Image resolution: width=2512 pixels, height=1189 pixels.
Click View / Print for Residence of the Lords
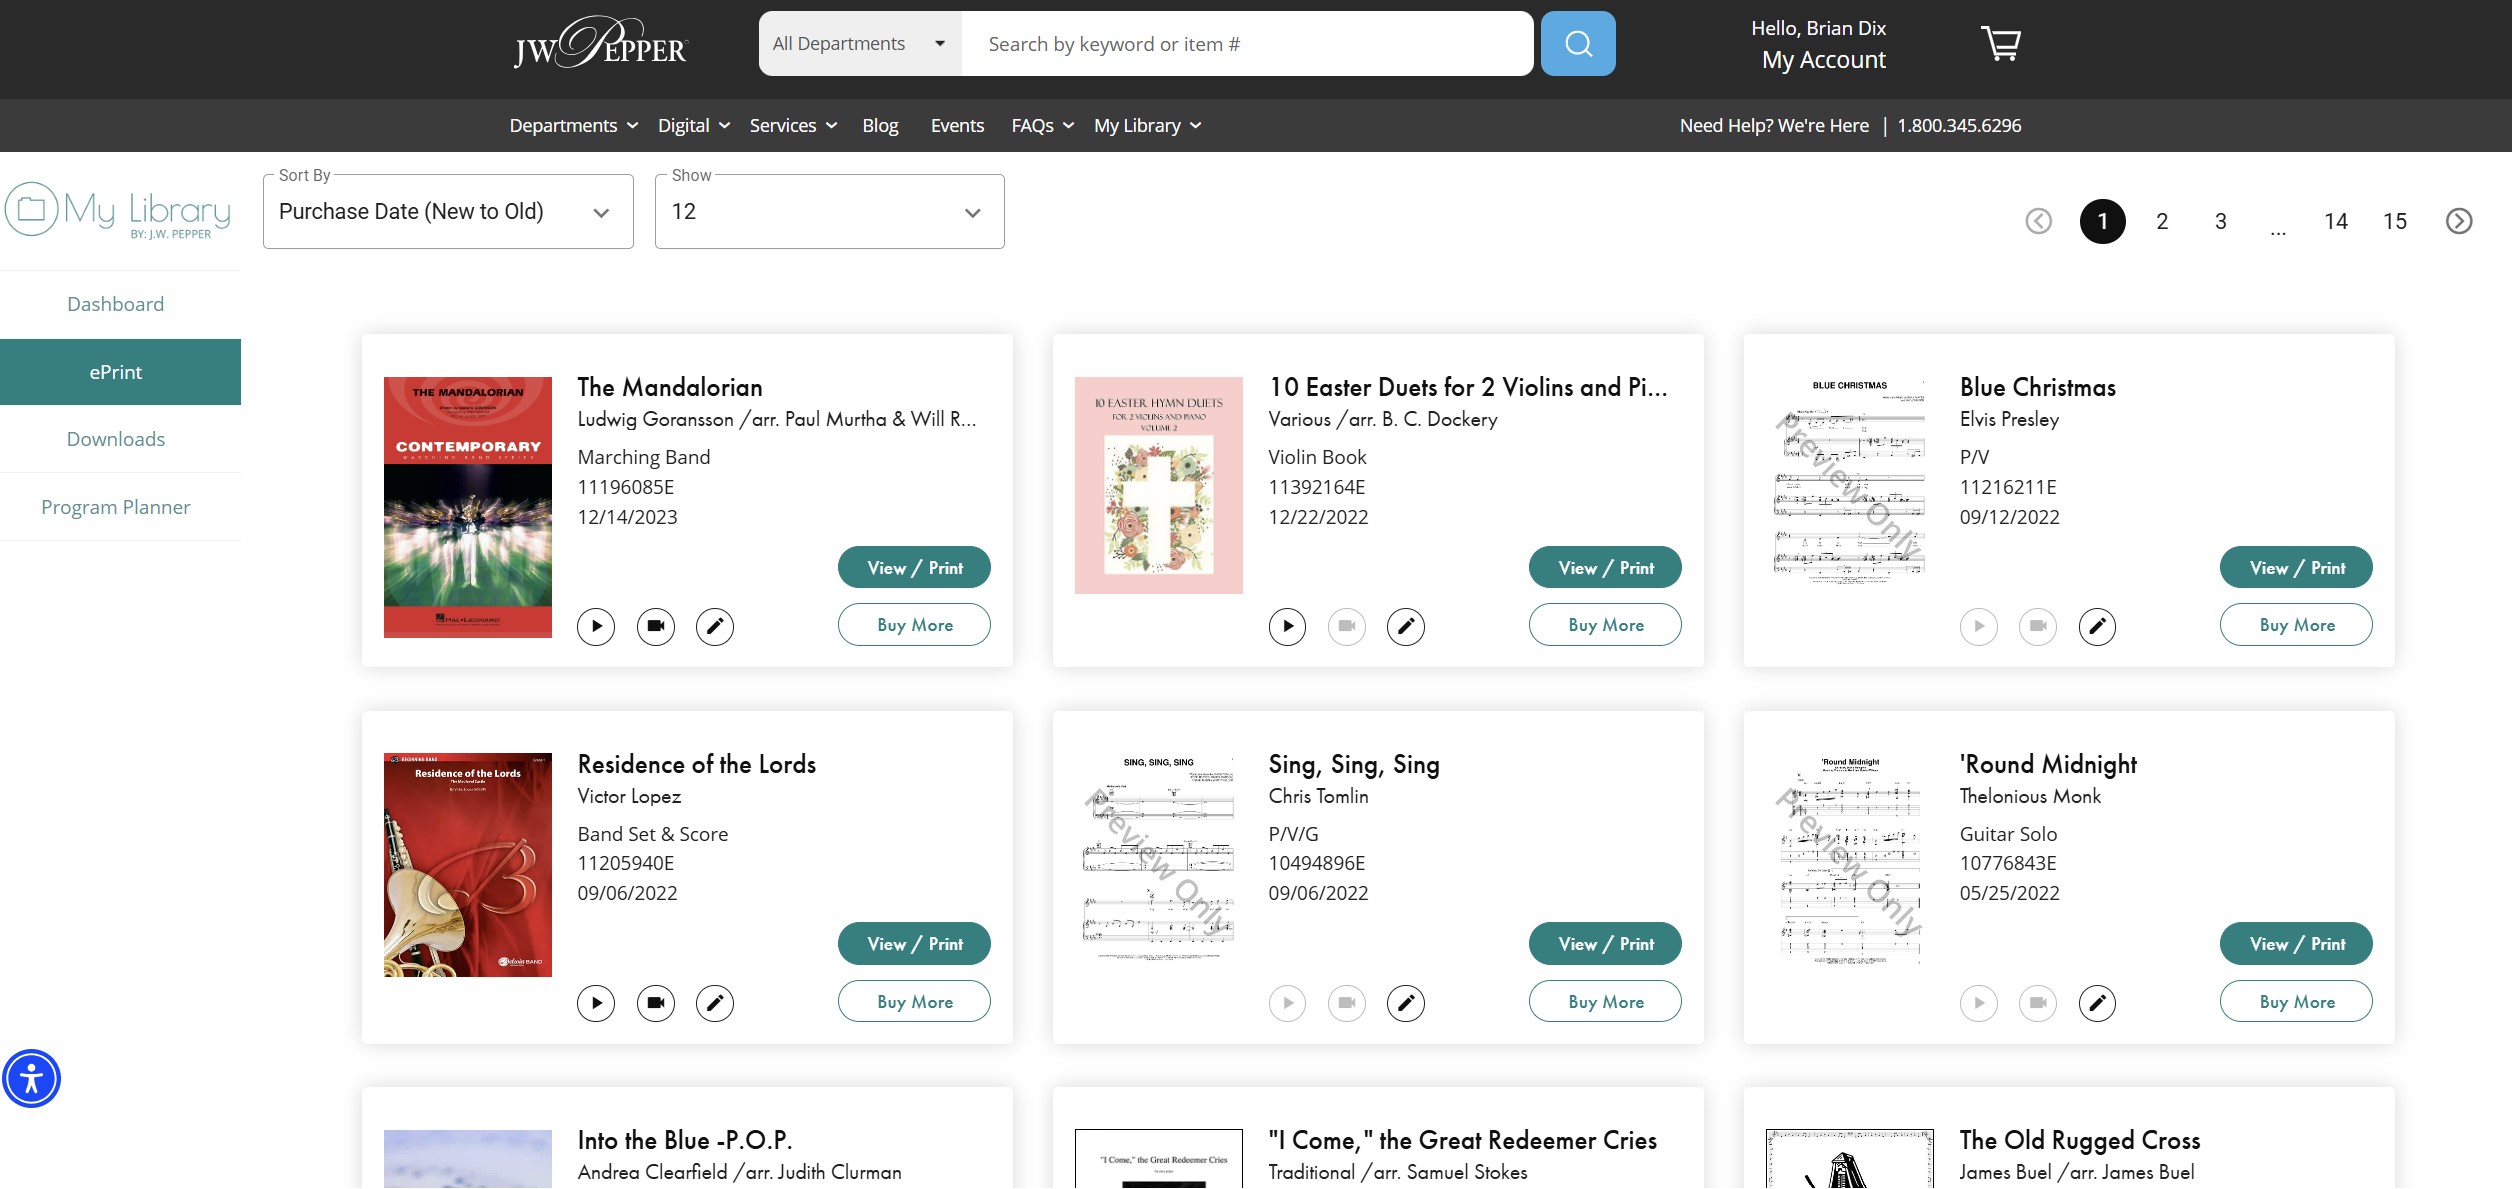pyautogui.click(x=914, y=944)
